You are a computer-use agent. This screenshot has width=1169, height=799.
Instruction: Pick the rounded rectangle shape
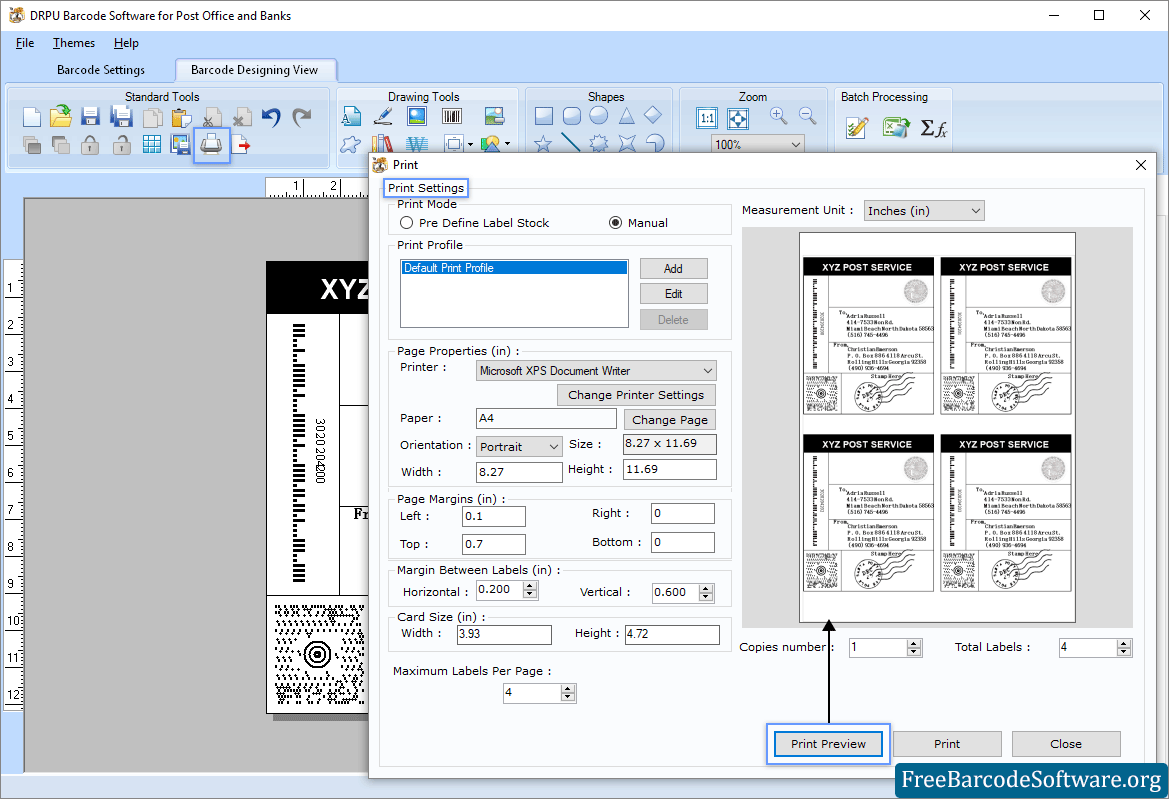(x=572, y=116)
